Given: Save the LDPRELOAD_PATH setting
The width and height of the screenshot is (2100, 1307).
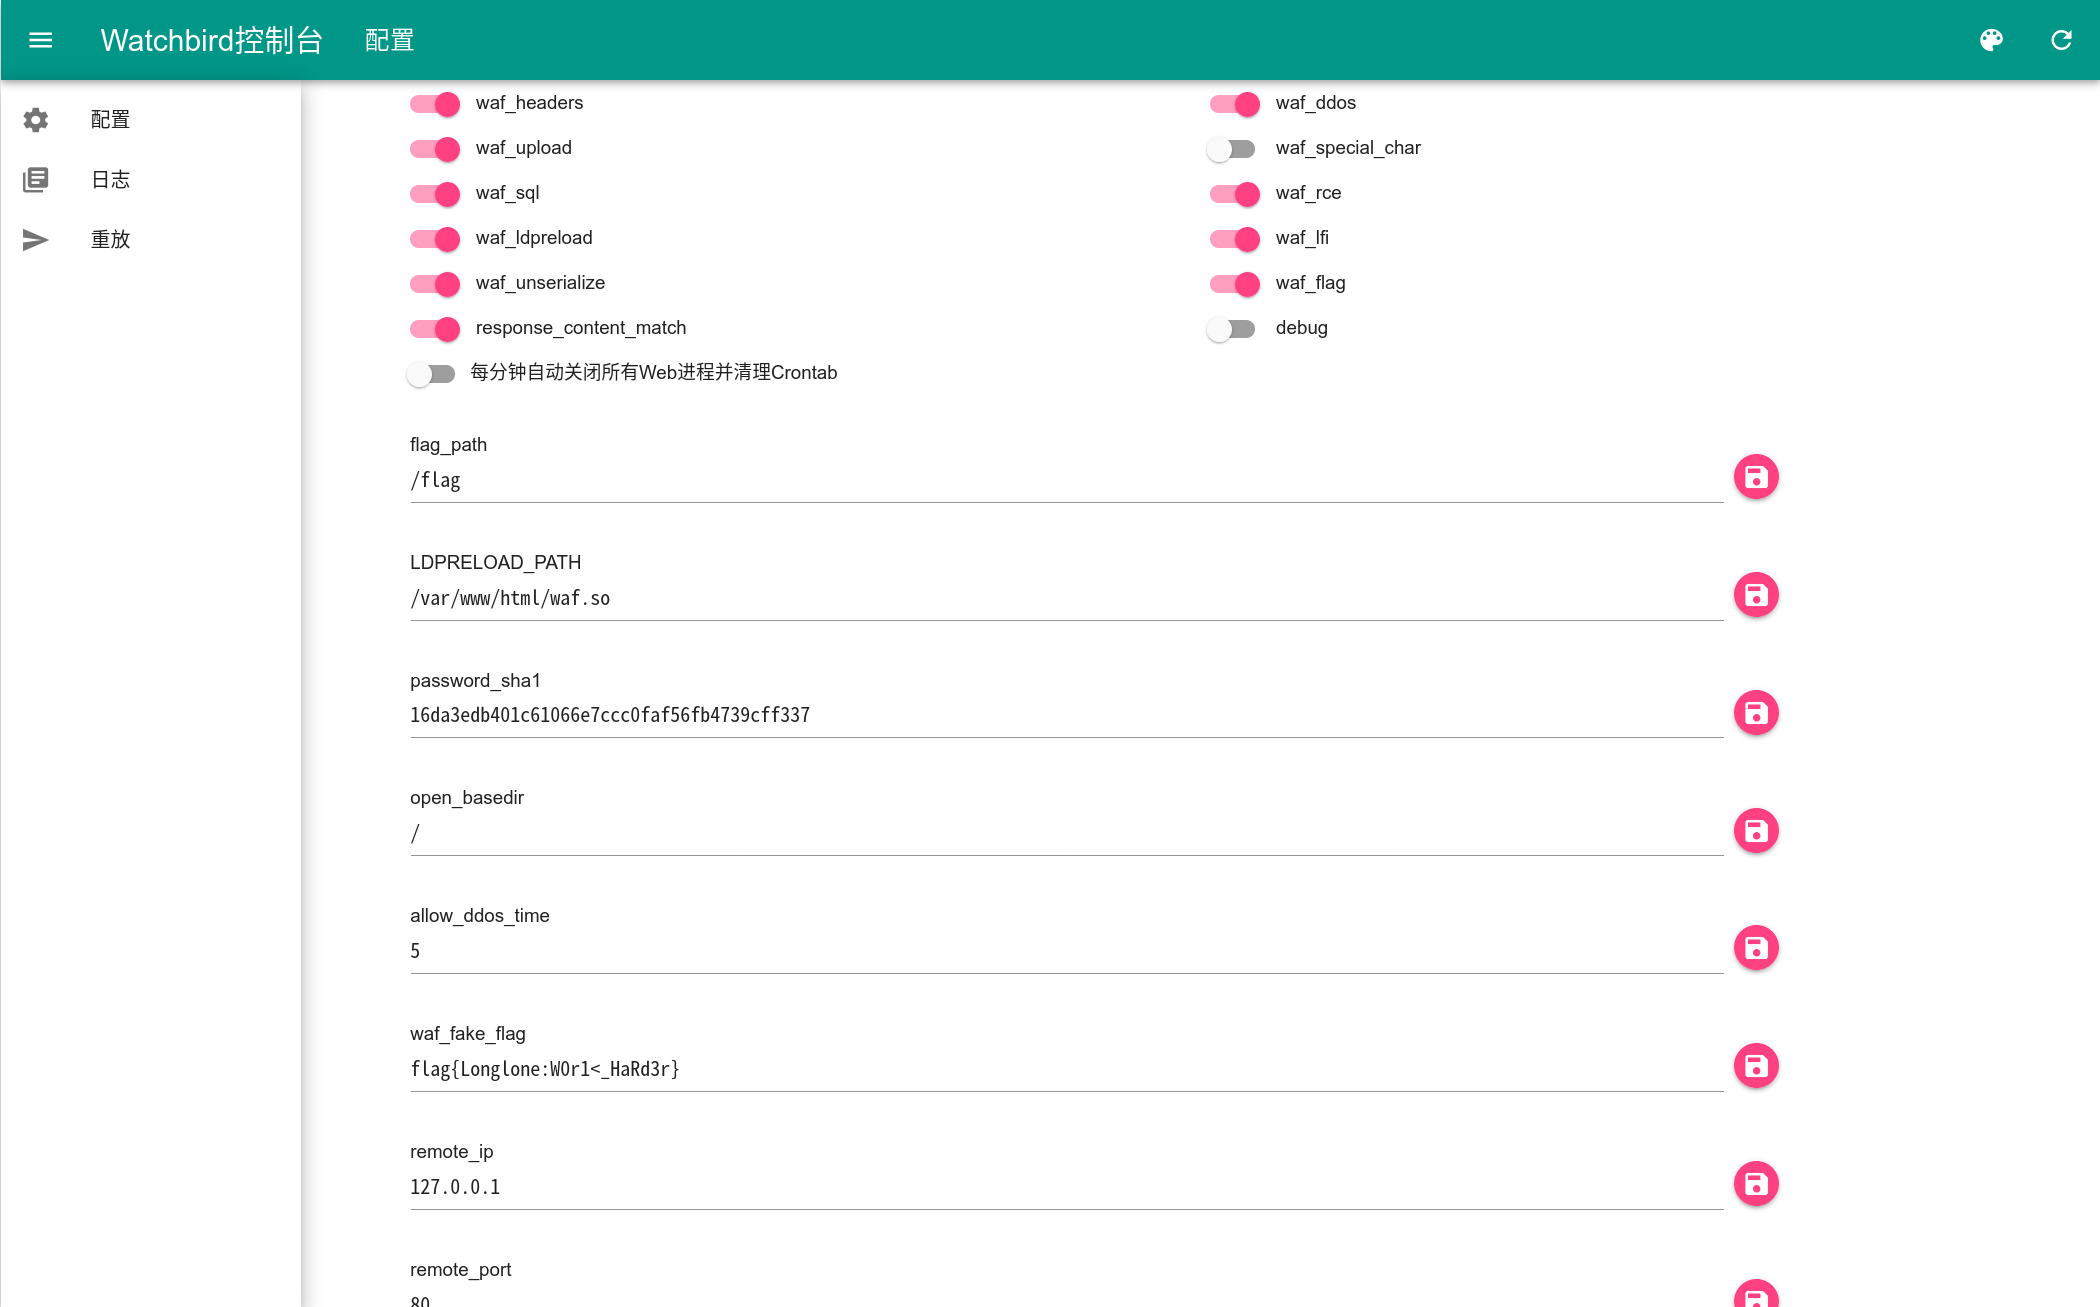Looking at the screenshot, I should click(x=1755, y=595).
